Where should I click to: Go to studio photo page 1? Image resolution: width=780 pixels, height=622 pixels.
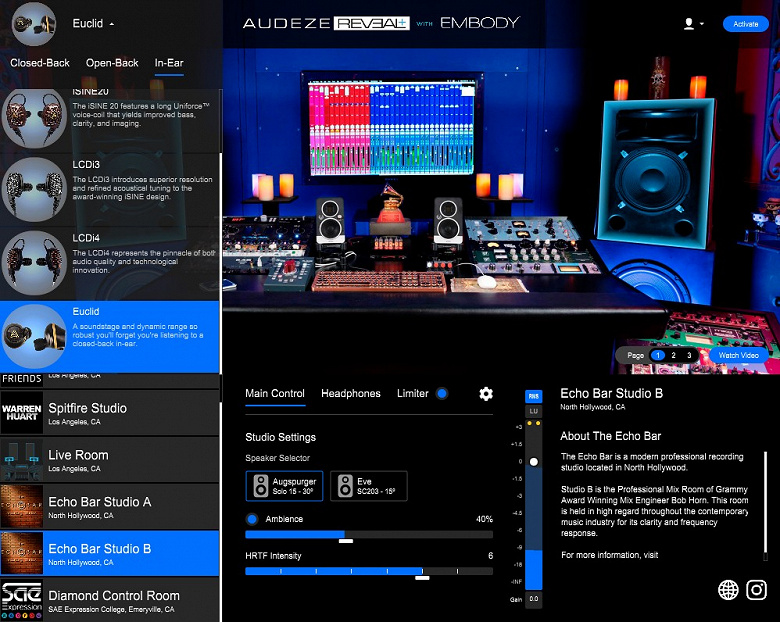(658, 355)
